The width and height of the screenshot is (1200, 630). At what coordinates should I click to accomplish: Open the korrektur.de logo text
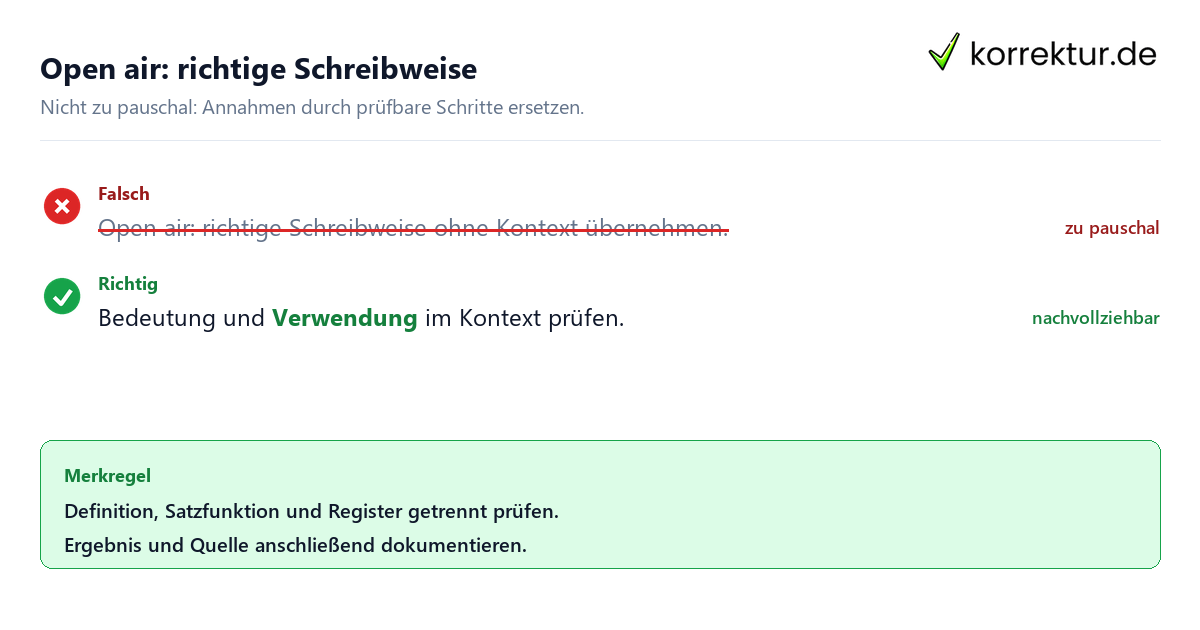pos(1063,53)
